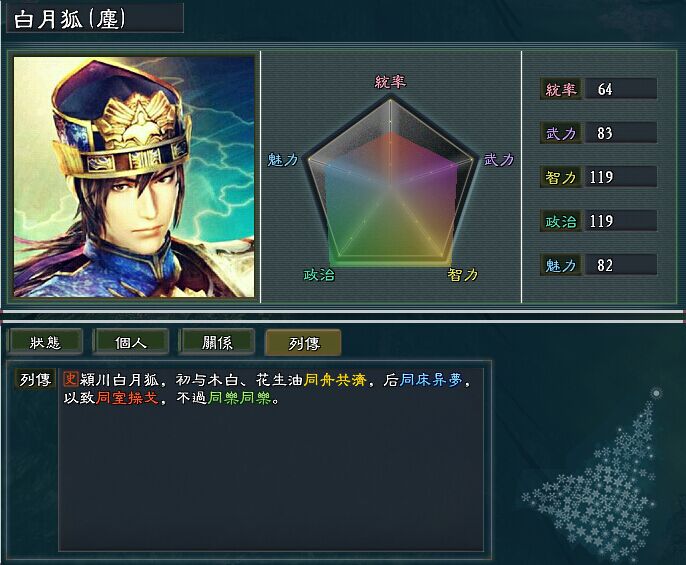Open the 個人 tab
The width and height of the screenshot is (686, 565).
pyautogui.click(x=130, y=342)
